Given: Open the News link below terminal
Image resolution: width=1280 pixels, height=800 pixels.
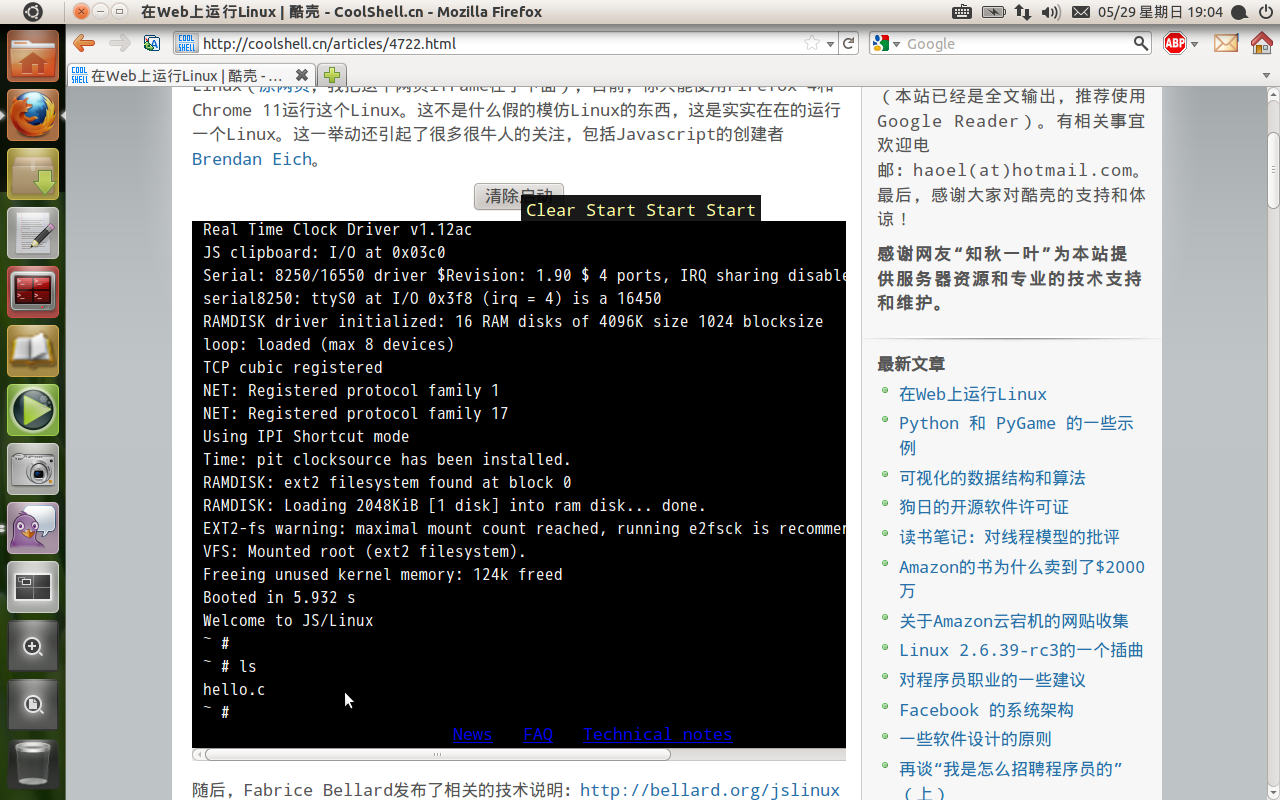Looking at the screenshot, I should pyautogui.click(x=472, y=734).
